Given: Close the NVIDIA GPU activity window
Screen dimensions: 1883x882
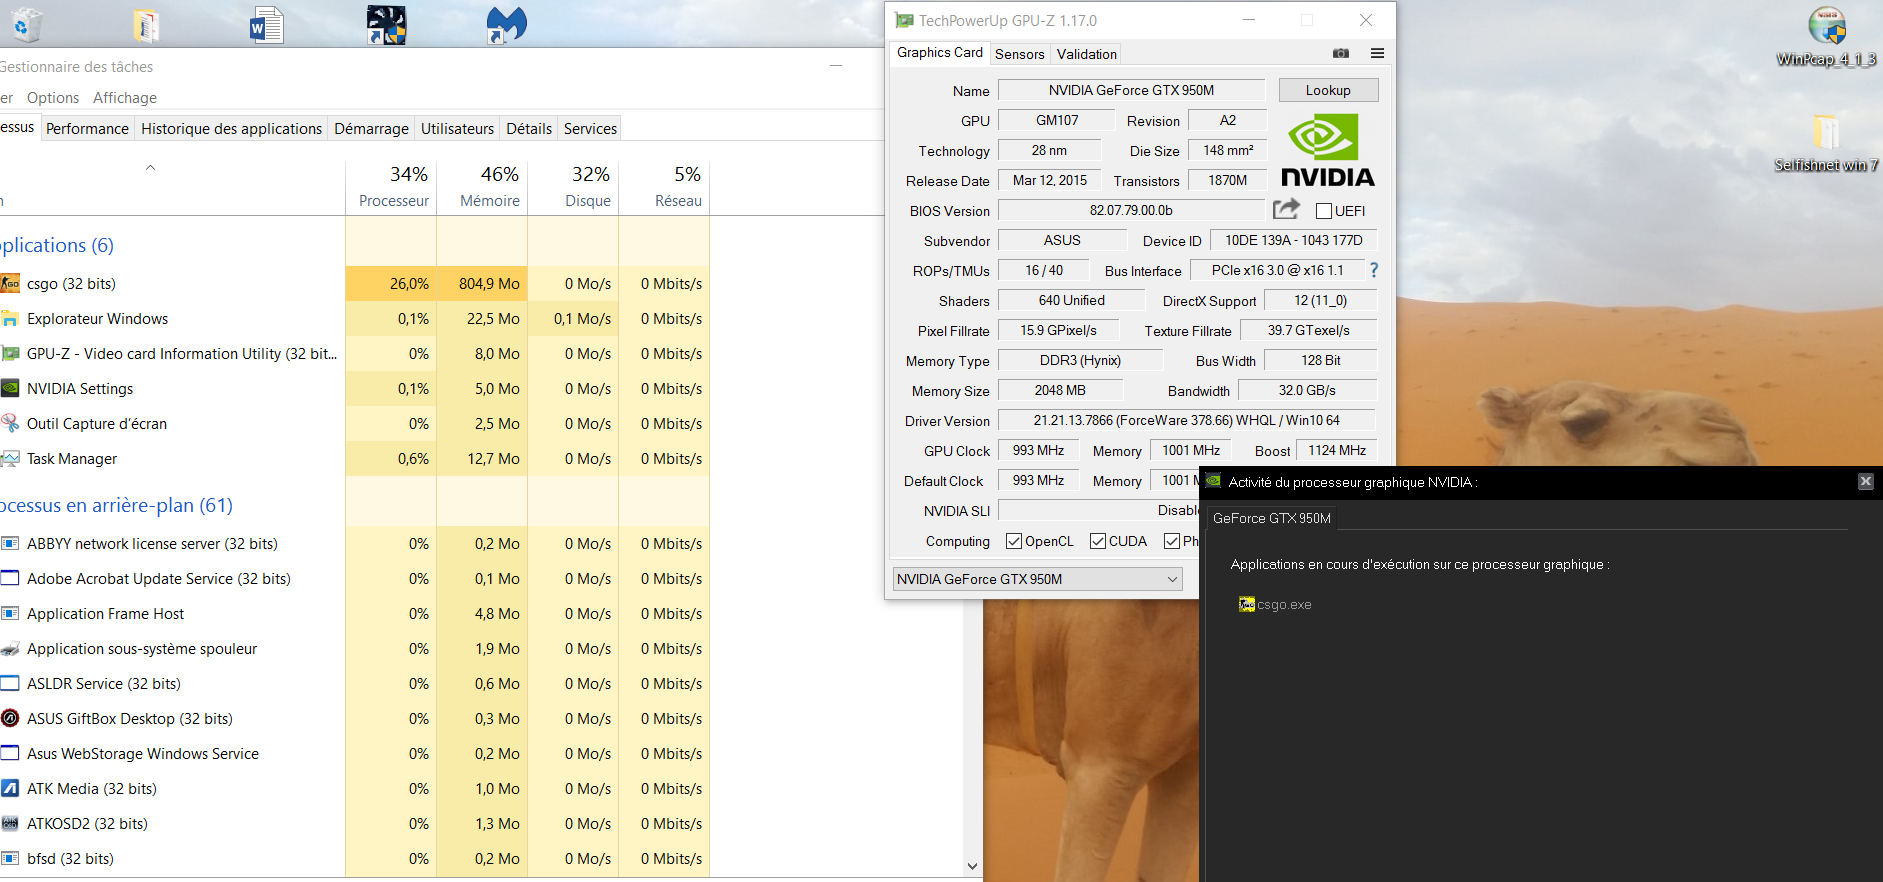Looking at the screenshot, I should pyautogui.click(x=1865, y=481).
